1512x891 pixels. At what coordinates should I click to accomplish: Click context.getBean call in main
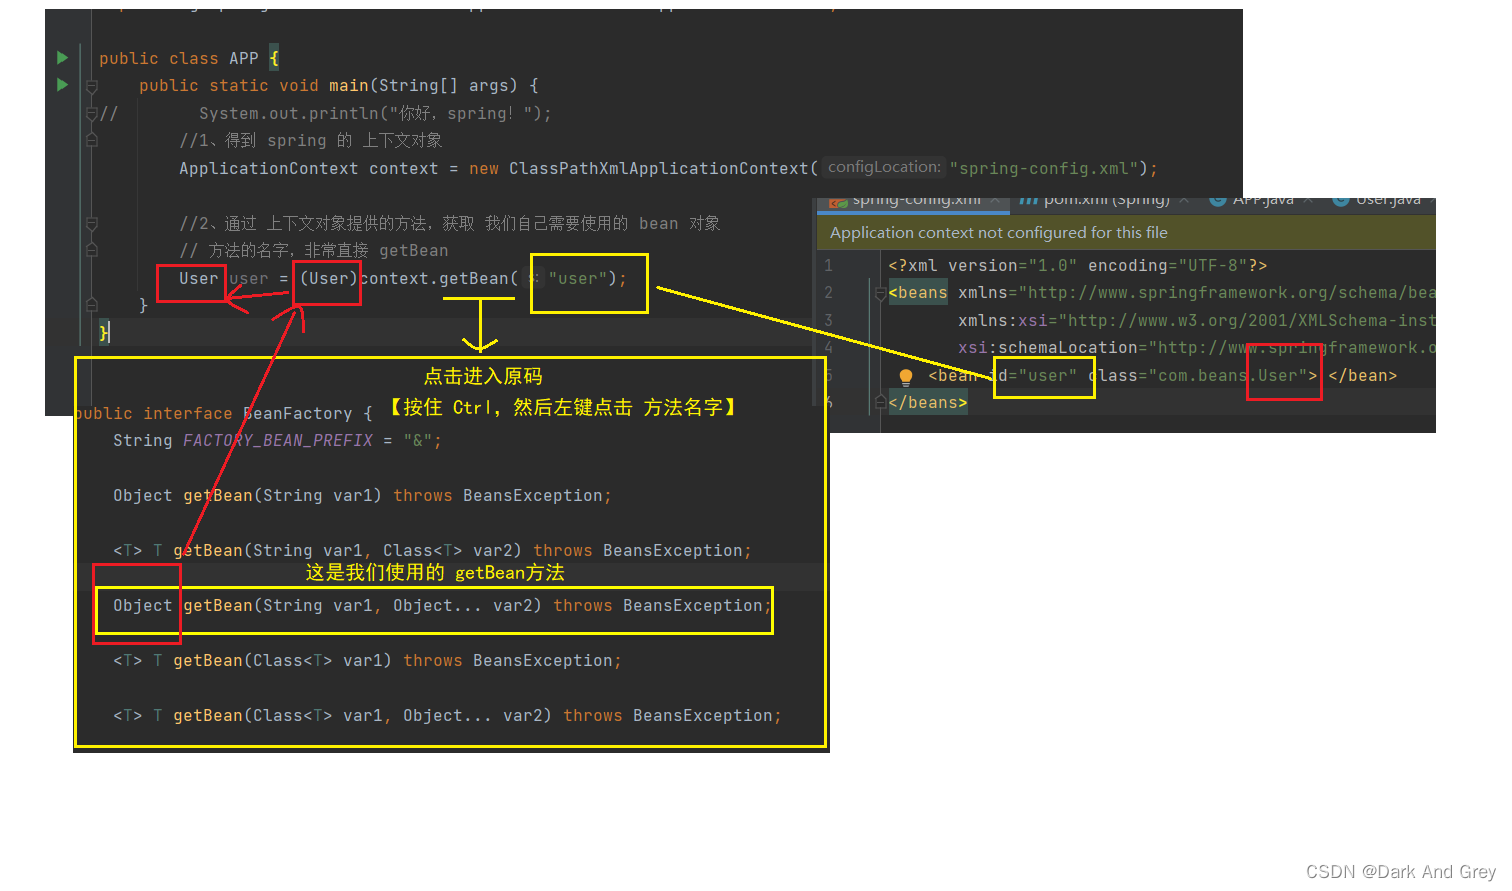[x=434, y=278]
